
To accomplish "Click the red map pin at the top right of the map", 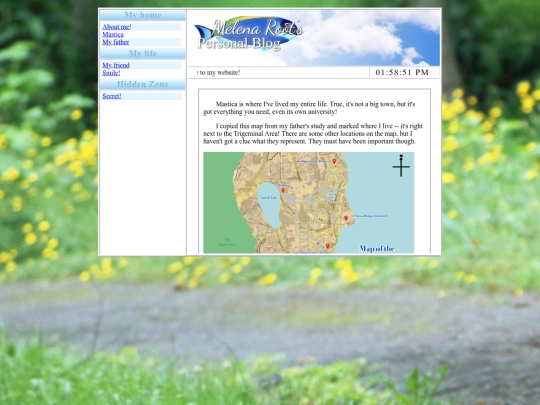I will tap(334, 161).
